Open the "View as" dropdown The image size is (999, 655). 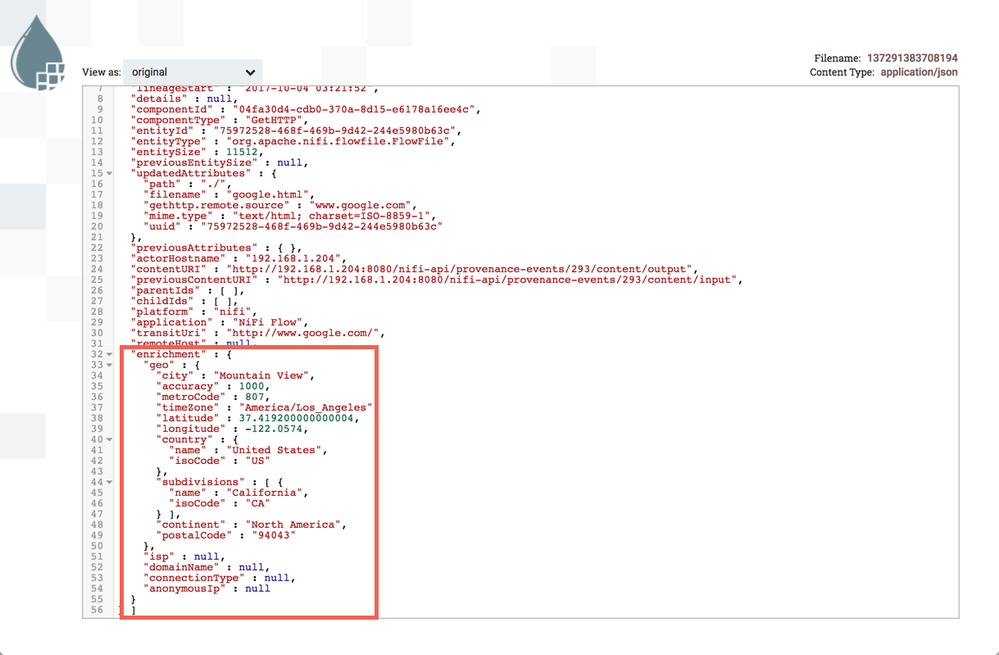(x=192, y=71)
